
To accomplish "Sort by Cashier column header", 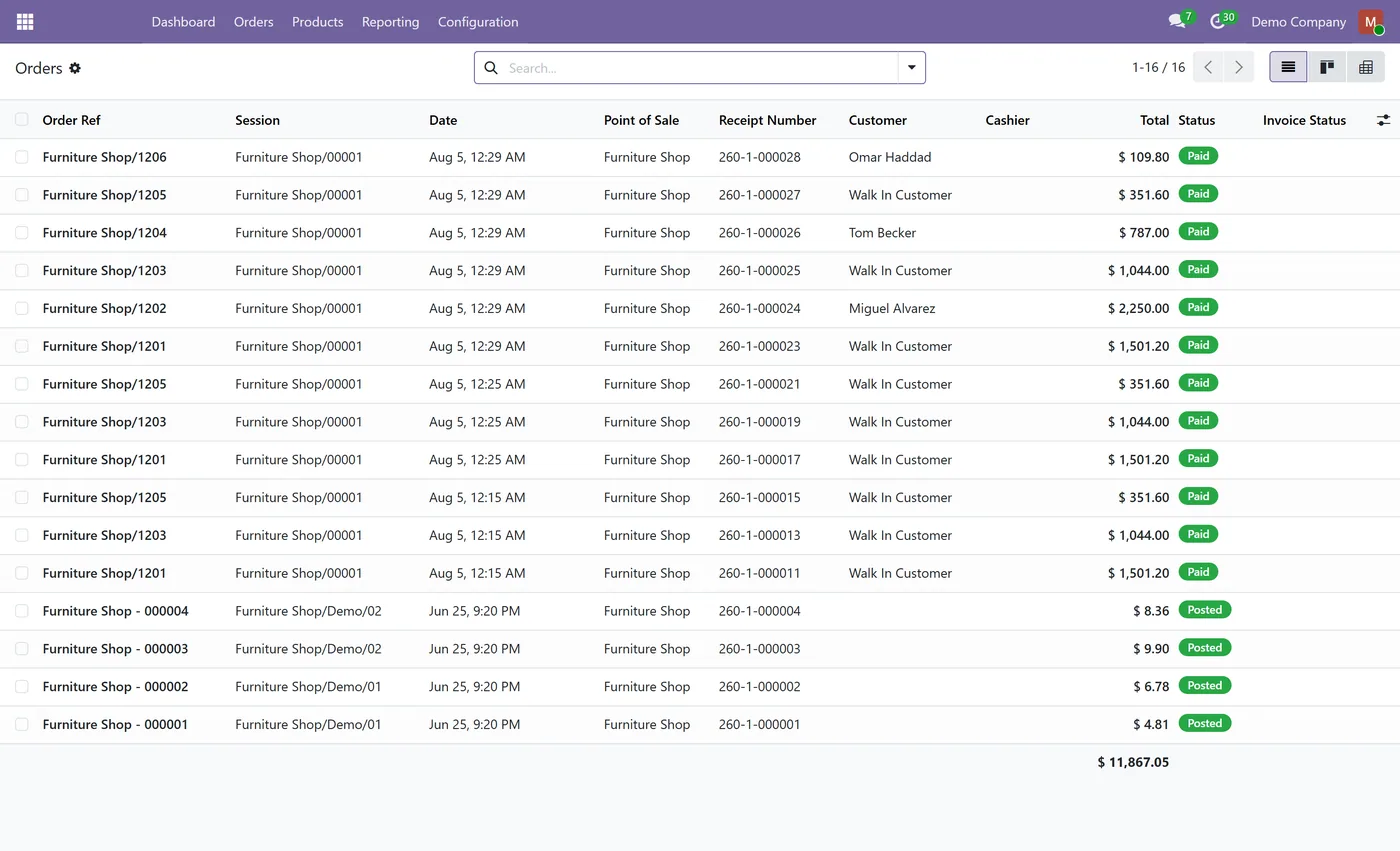I will point(1007,120).
